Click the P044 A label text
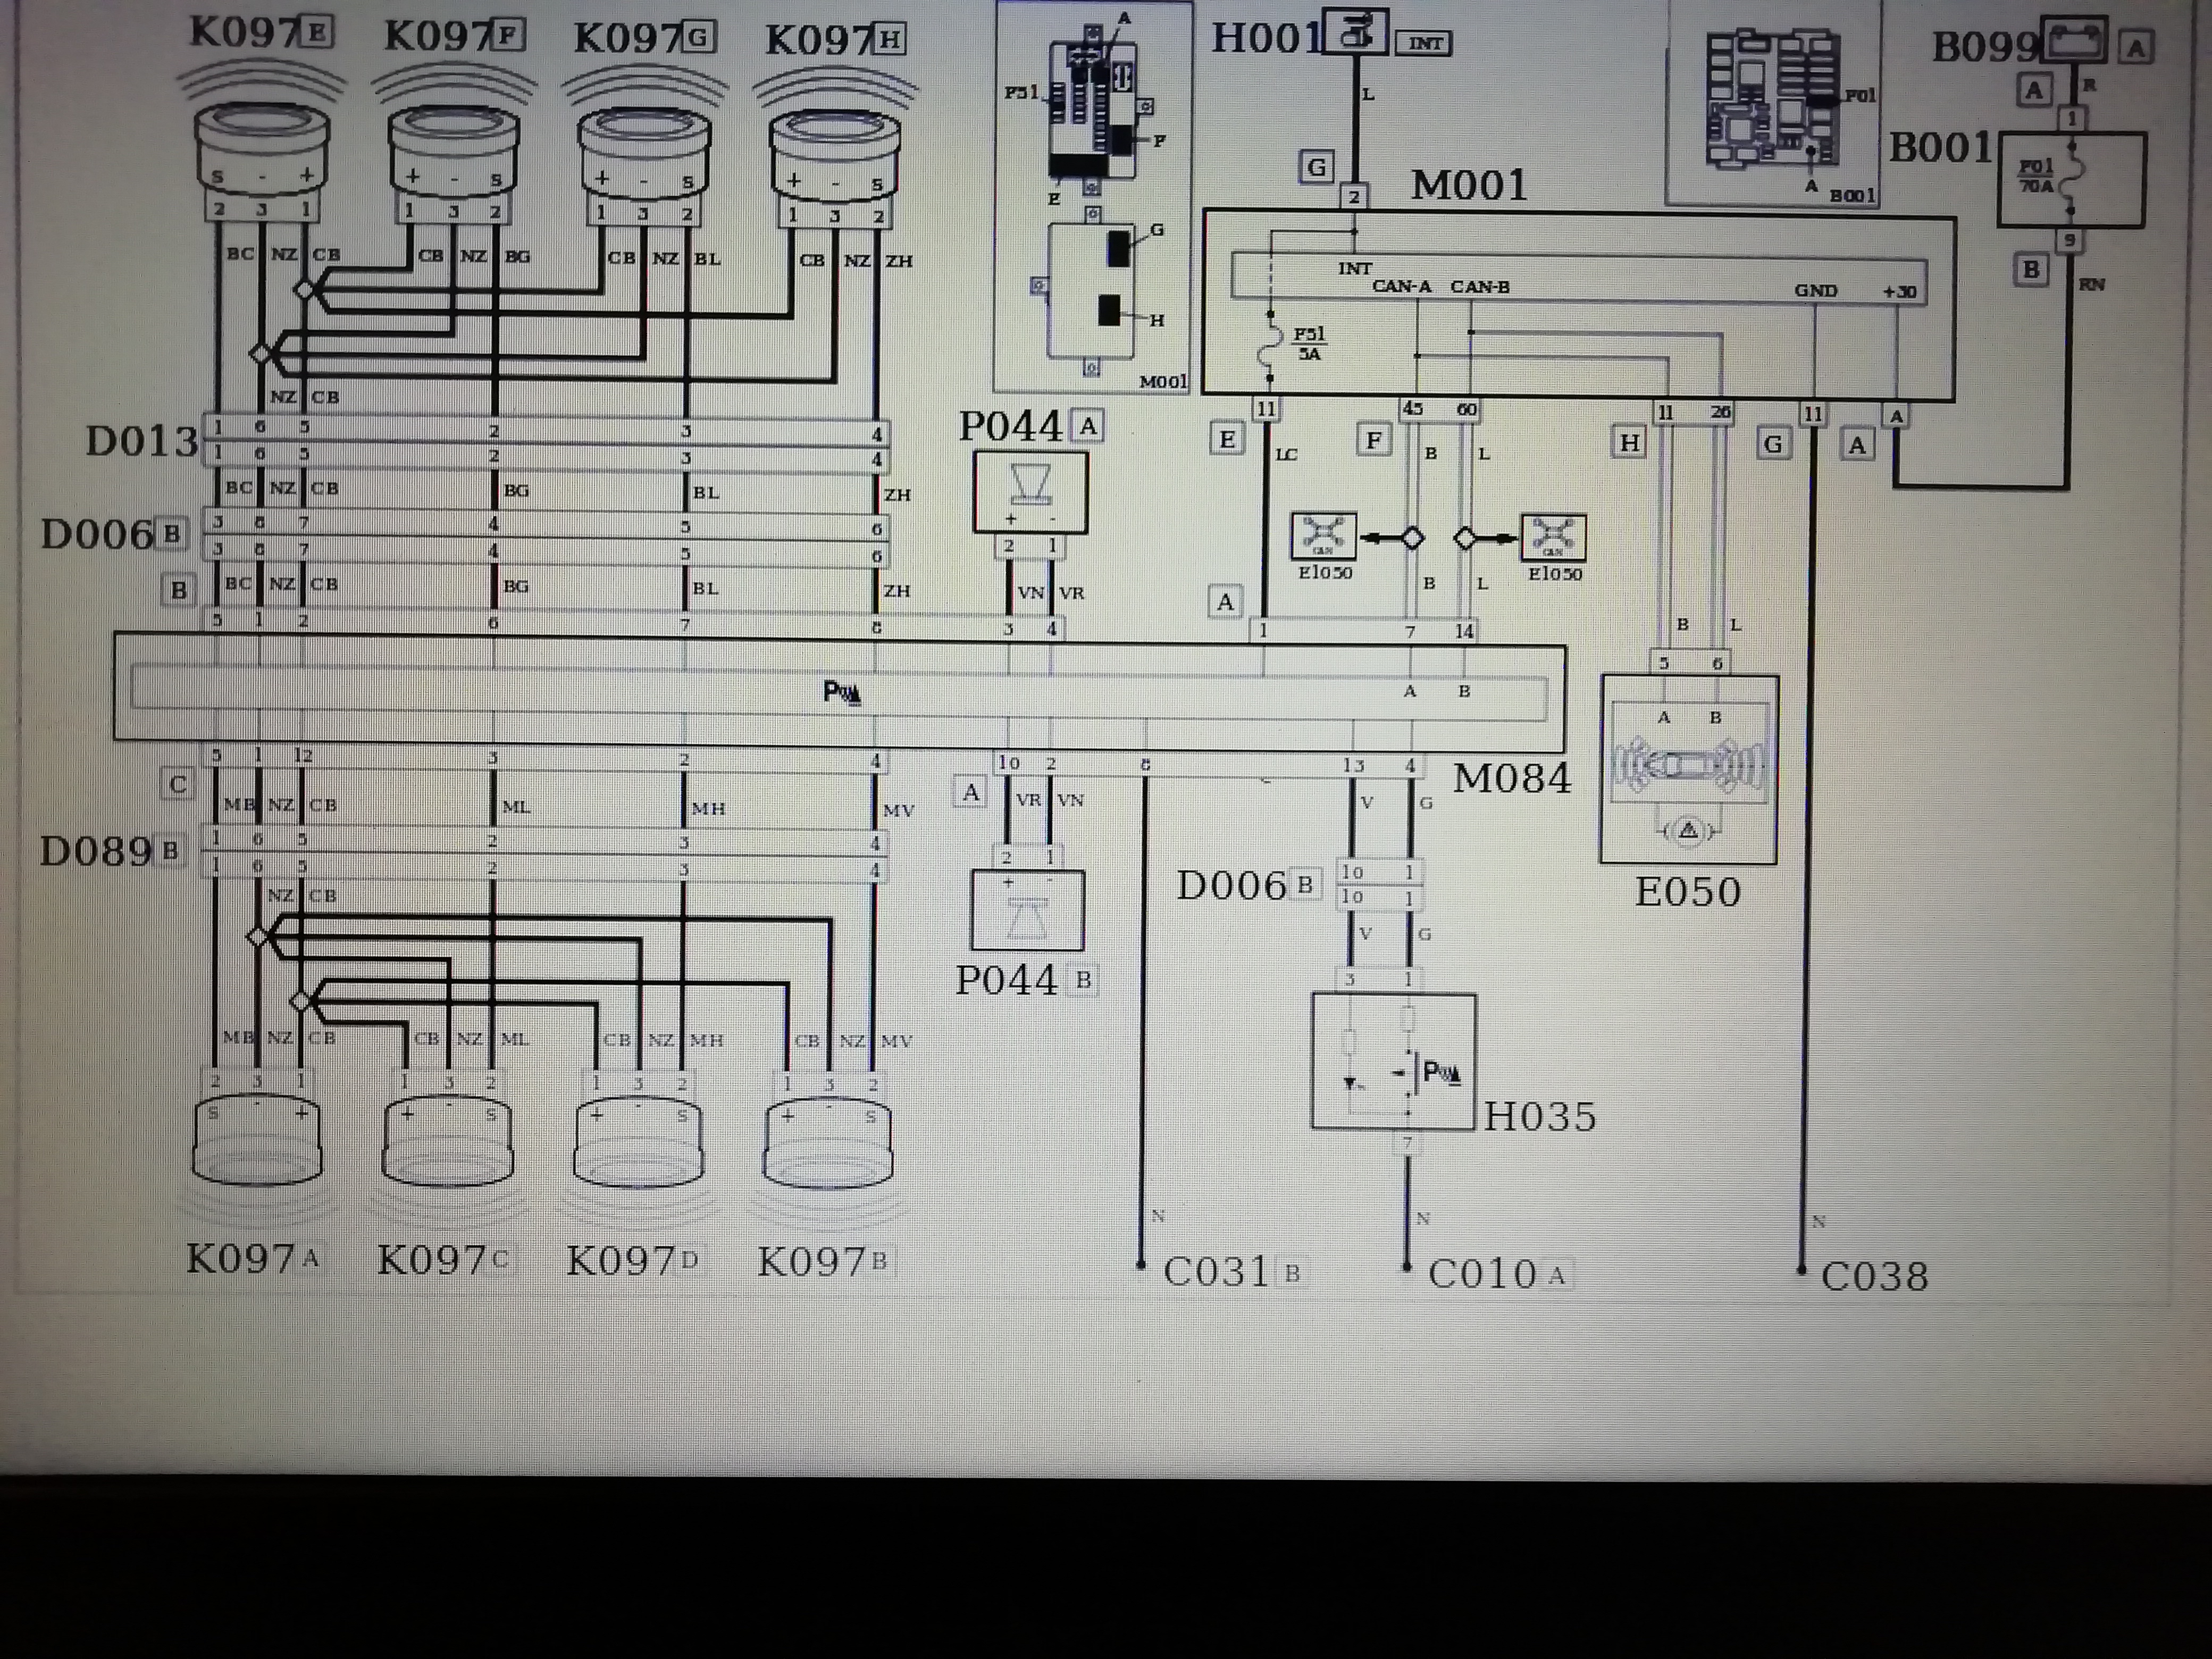The width and height of the screenshot is (2212, 1659). click(x=1030, y=427)
